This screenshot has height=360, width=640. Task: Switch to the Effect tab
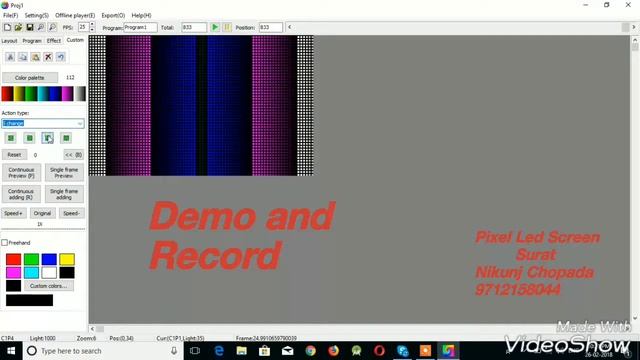tap(53, 41)
